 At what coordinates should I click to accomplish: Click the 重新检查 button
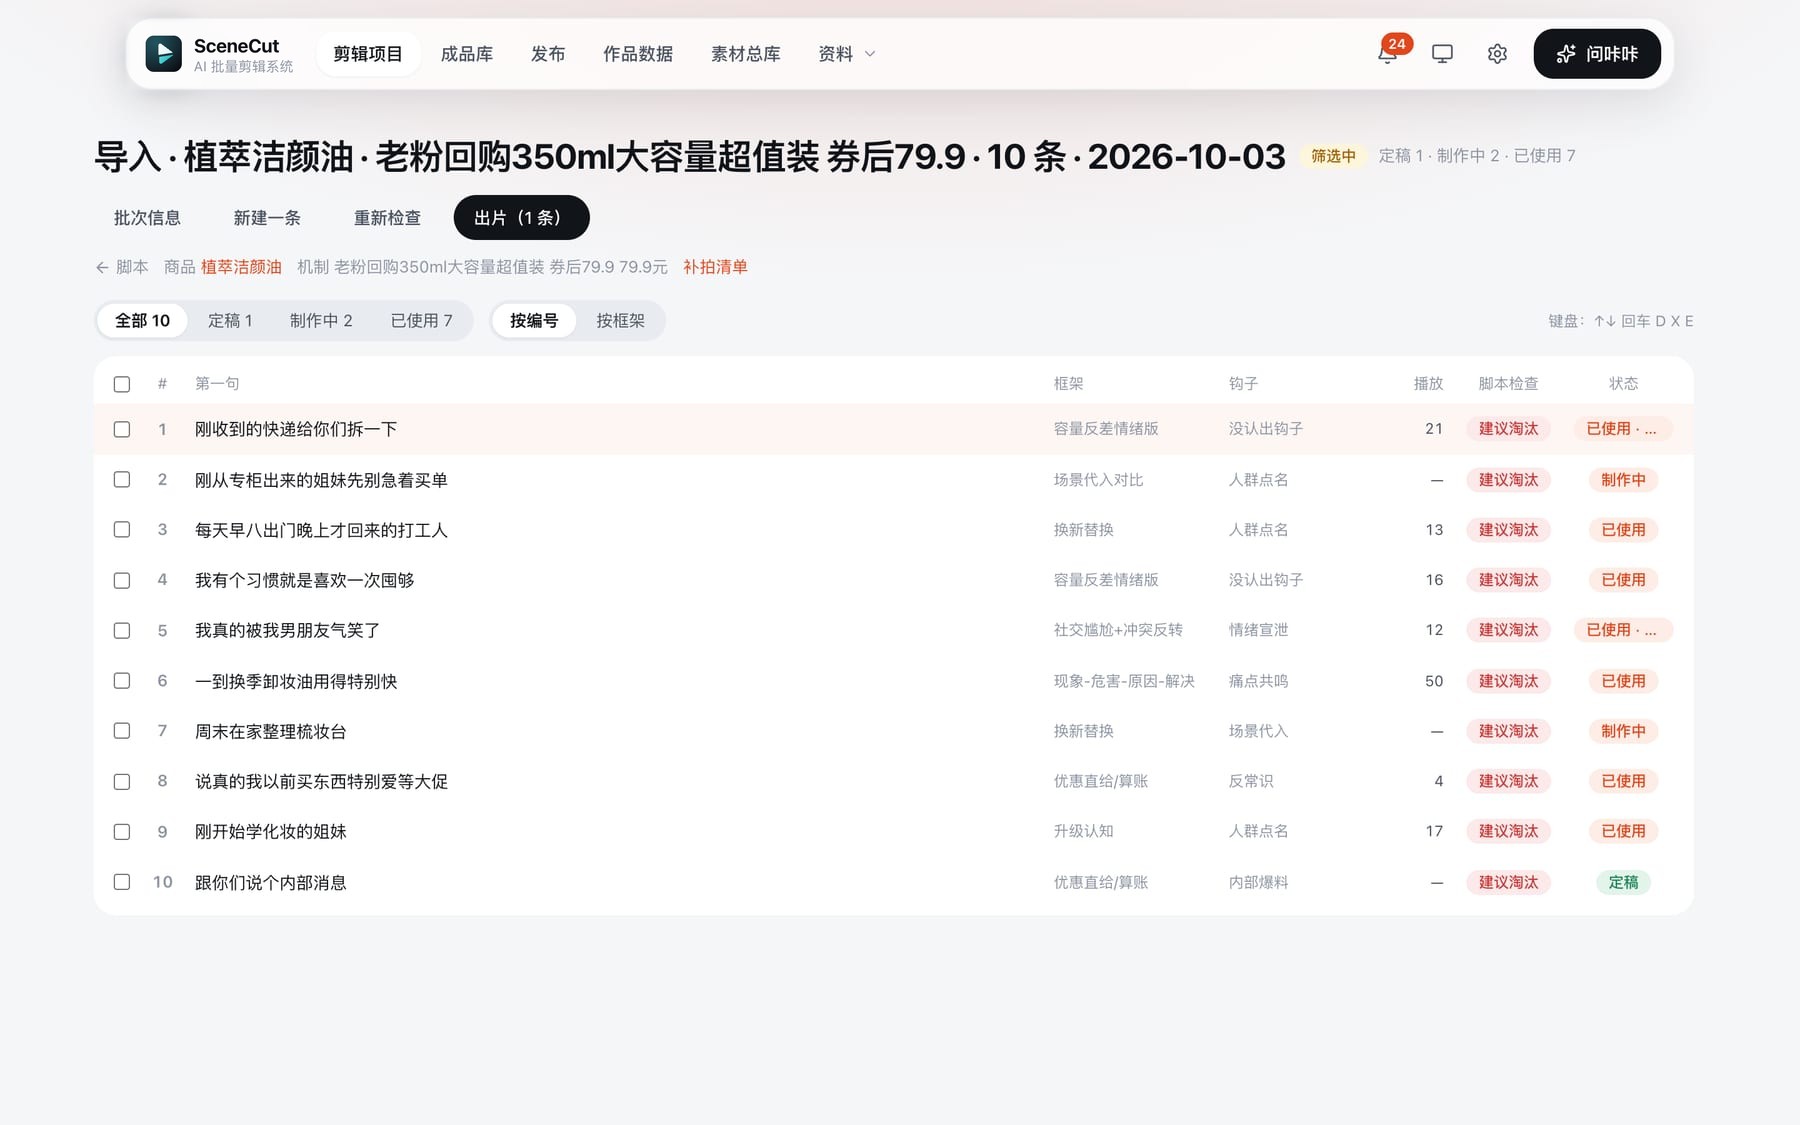coord(387,218)
